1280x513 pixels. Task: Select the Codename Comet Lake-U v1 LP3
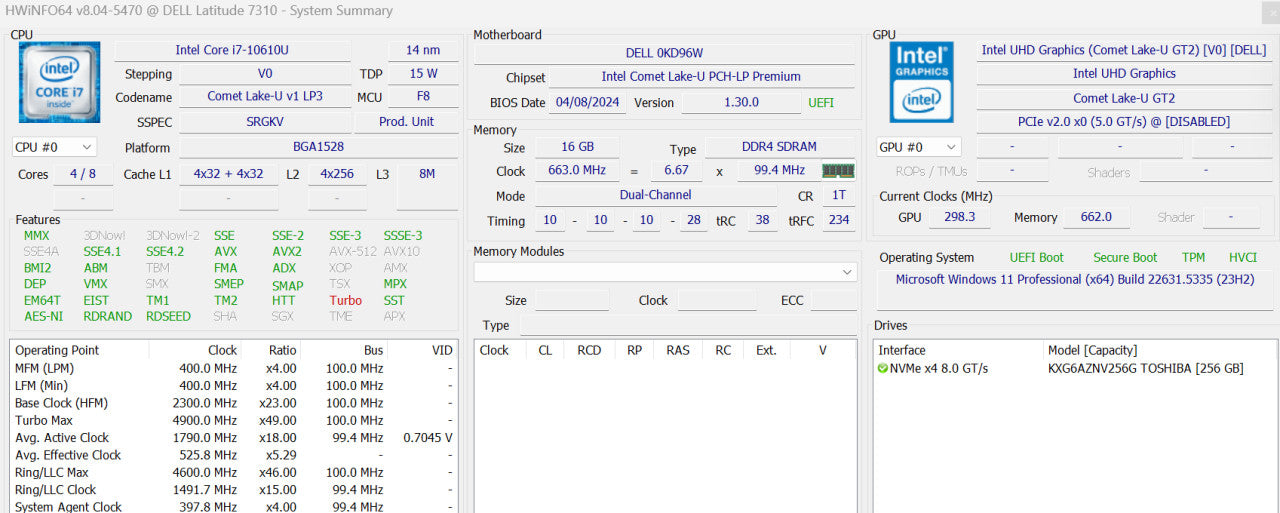[x=265, y=97]
